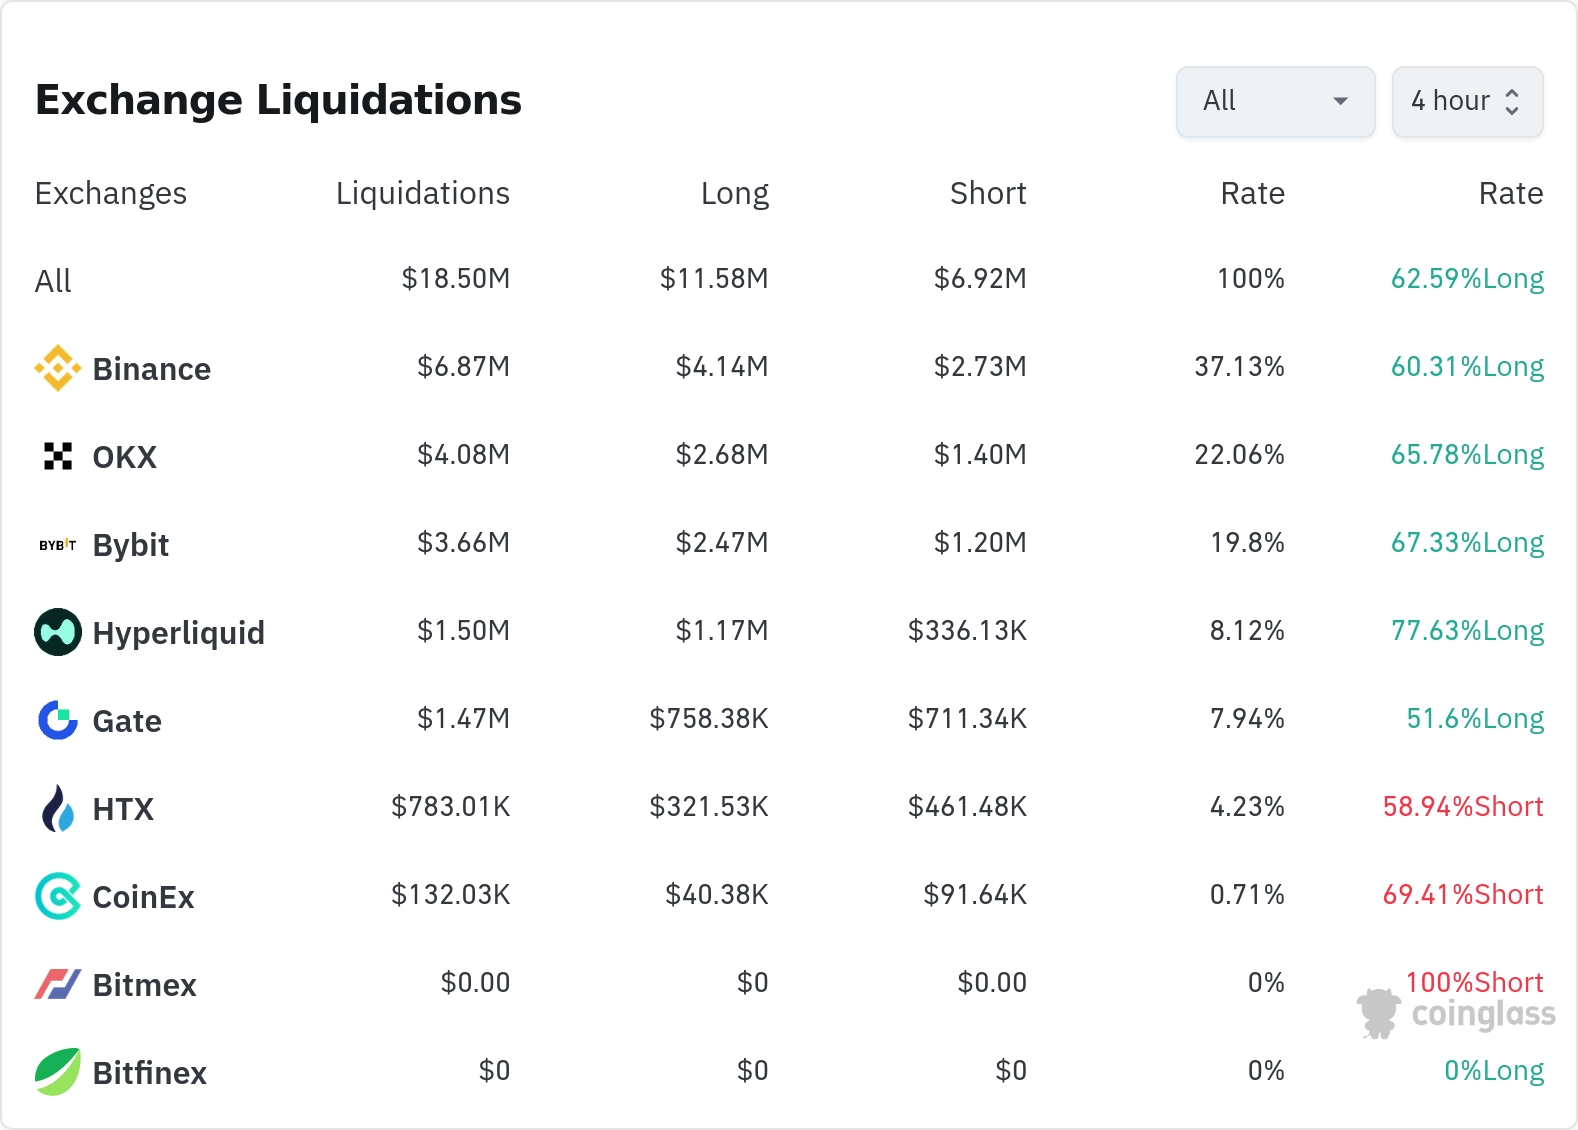Click the Bitfinex leaf logo icon

pyautogui.click(x=58, y=1072)
